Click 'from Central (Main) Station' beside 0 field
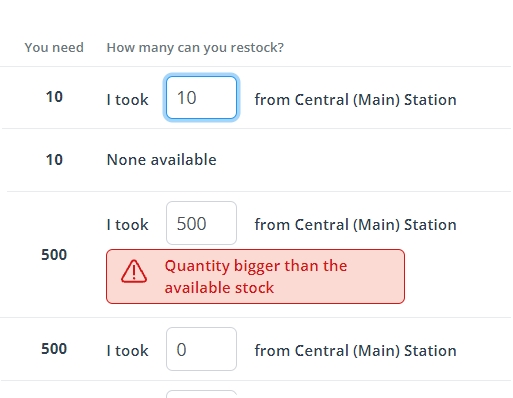Viewport: 513px width, 398px height. (x=356, y=351)
